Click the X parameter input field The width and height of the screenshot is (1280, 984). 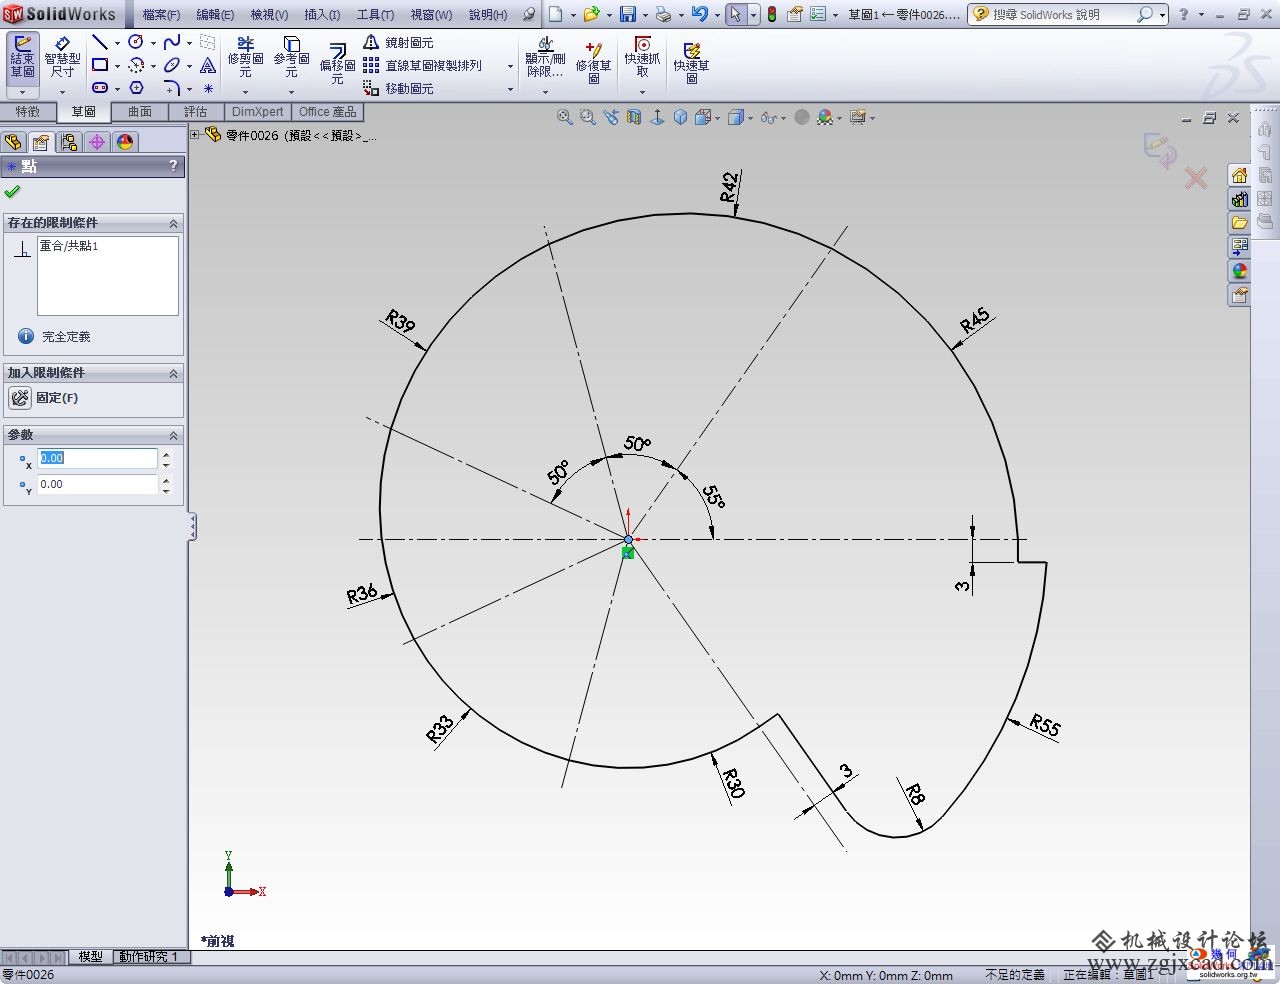(x=97, y=458)
